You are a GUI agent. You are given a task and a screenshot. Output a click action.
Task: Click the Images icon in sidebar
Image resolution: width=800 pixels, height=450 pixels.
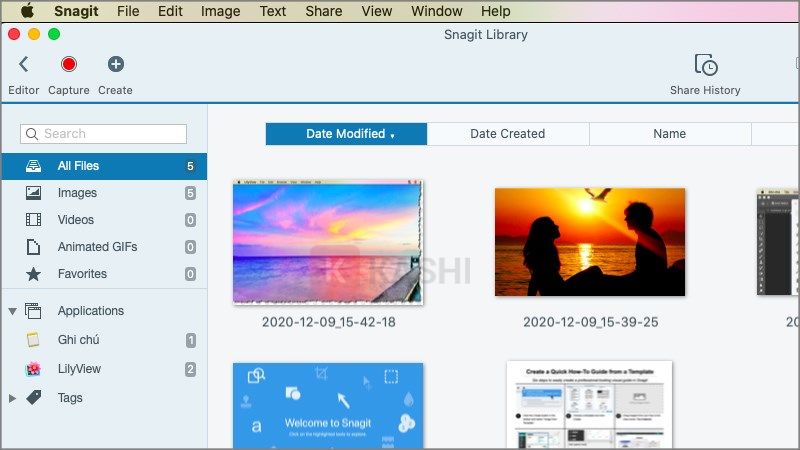[33, 193]
